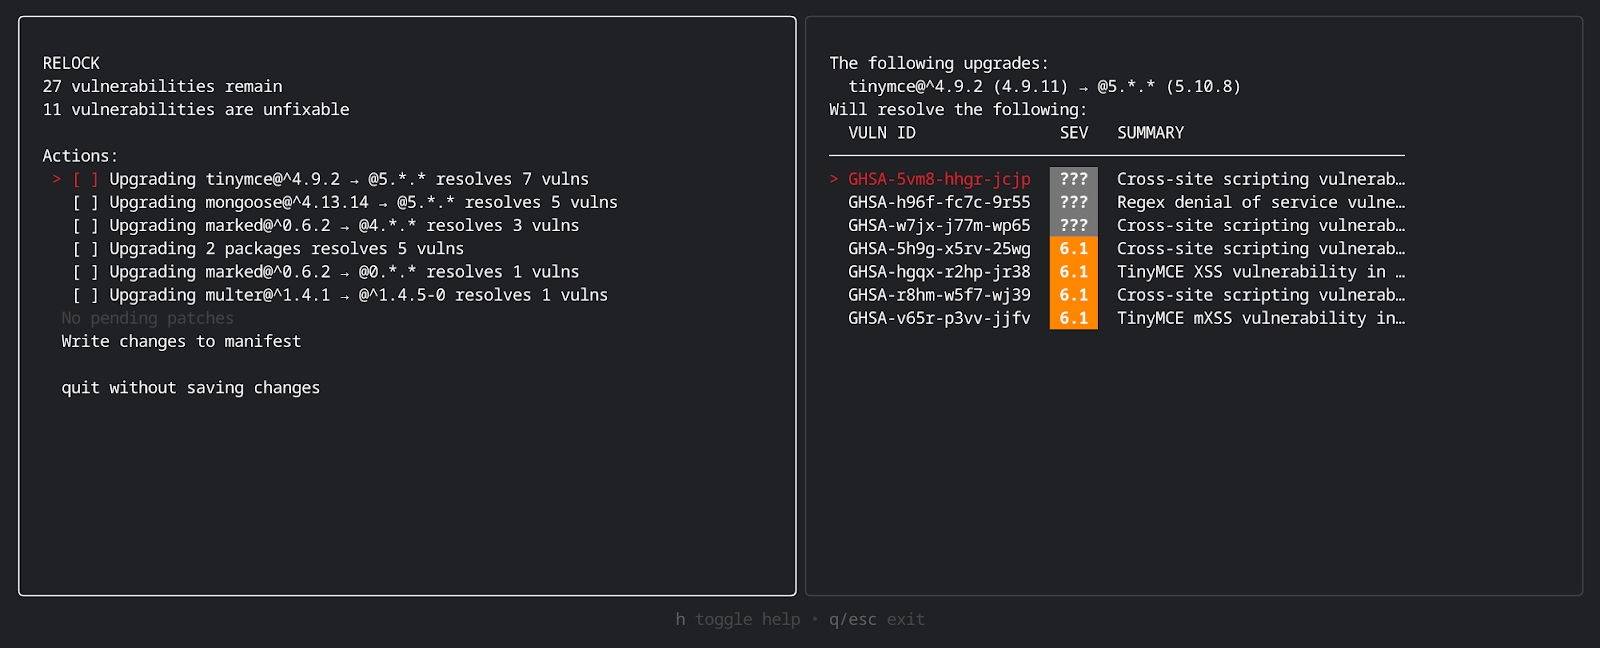Image resolution: width=1600 pixels, height=648 pixels.
Task: Toggle the marked@^0.6.2 to @4.*.* checkbox
Action: click(x=85, y=225)
